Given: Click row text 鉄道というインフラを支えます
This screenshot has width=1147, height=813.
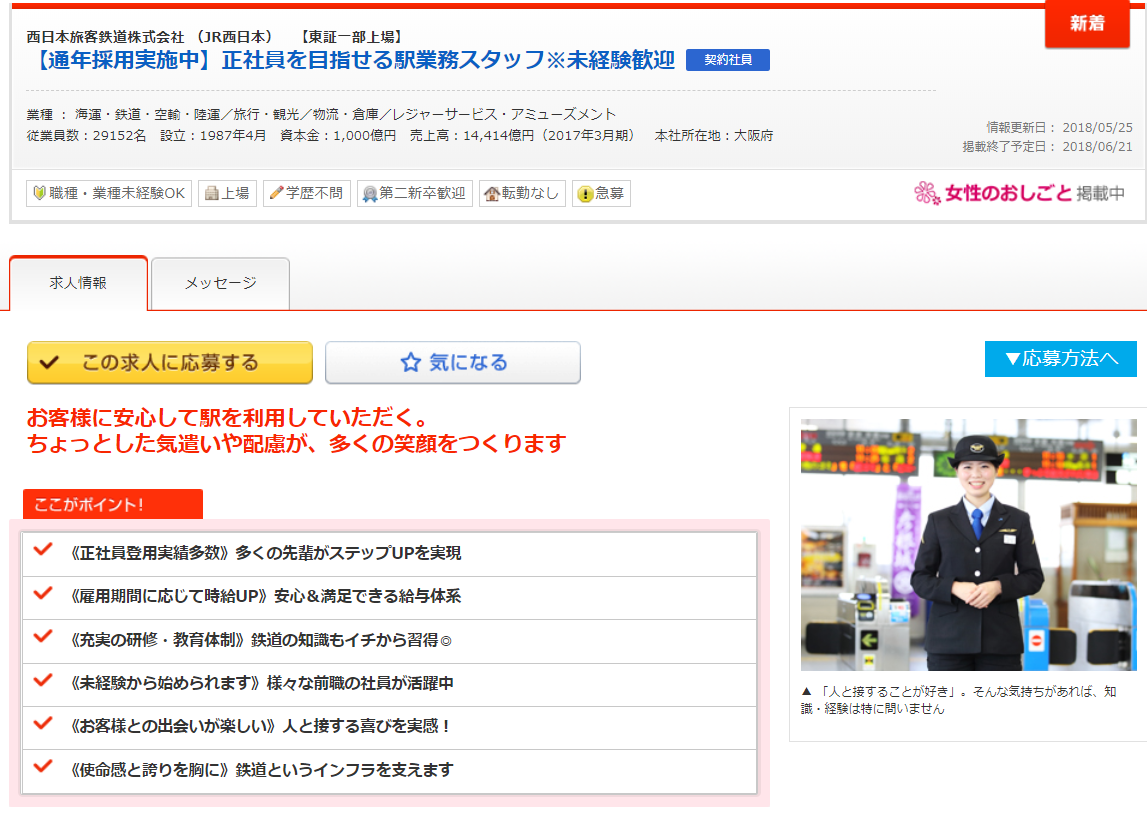Looking at the screenshot, I should point(345,770).
